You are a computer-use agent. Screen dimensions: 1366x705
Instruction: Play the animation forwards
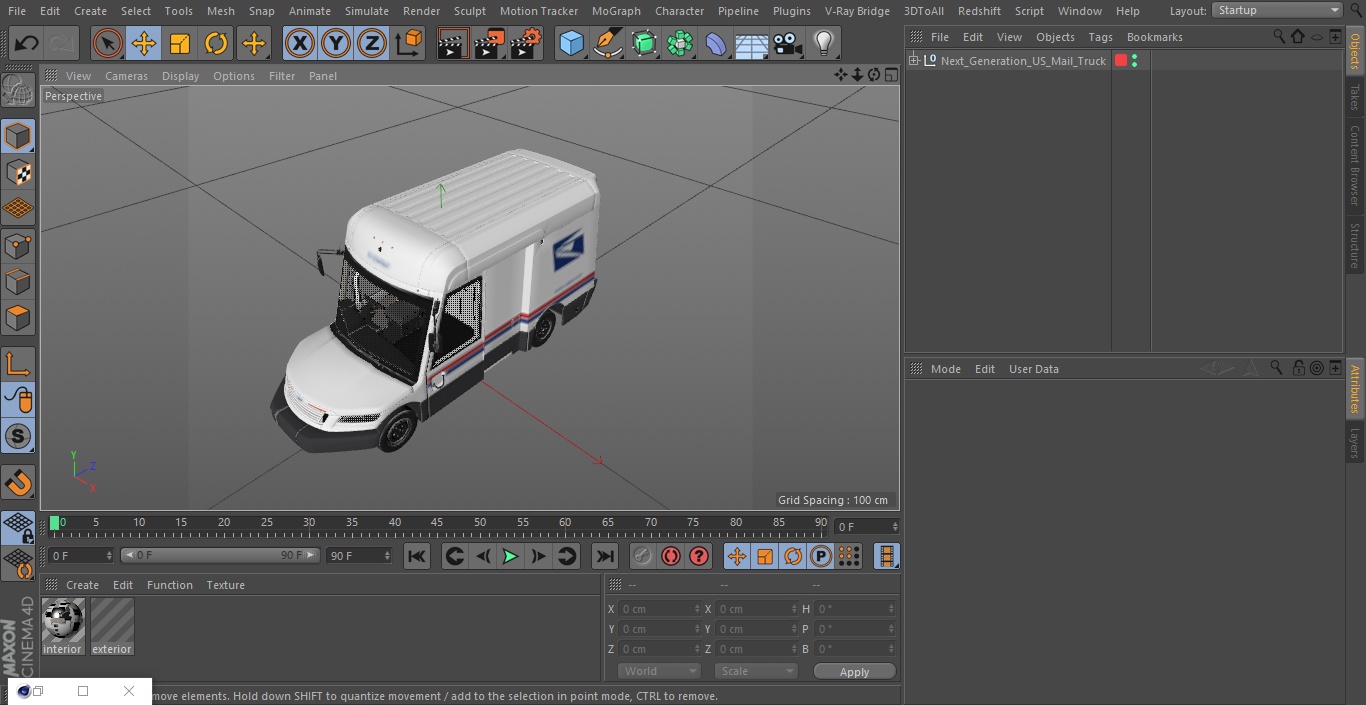[x=510, y=556]
